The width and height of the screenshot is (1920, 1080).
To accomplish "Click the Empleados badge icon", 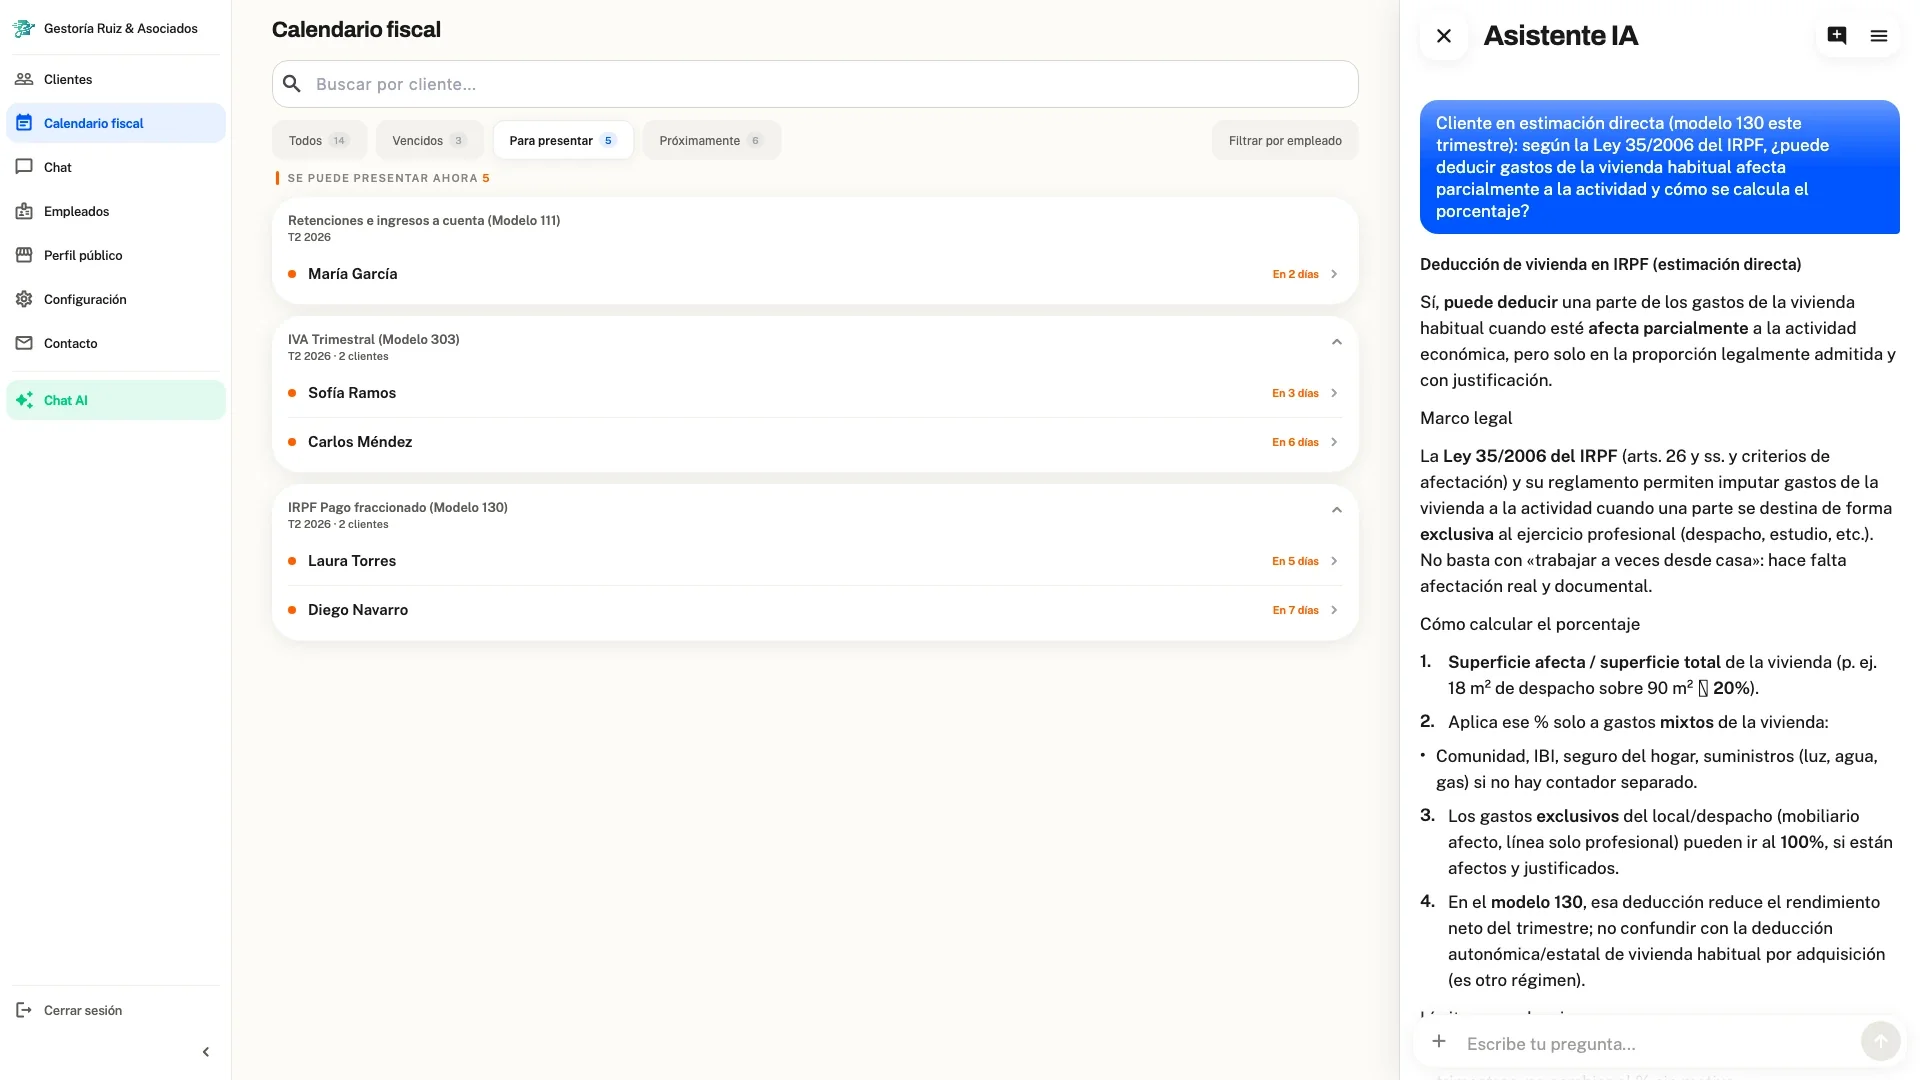I will (24, 211).
